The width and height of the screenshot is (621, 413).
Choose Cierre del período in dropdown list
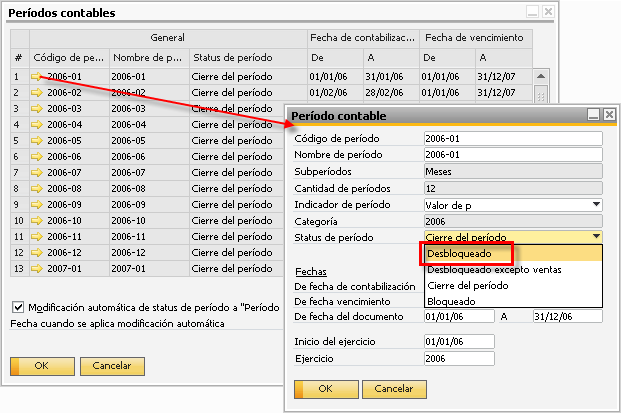click(514, 285)
